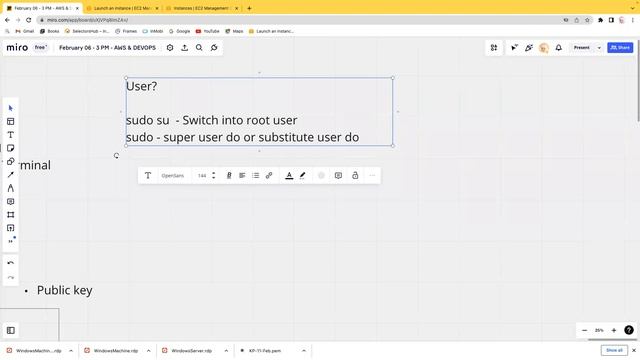Search the board with magnifier icon
640x360 pixels.
pos(199,48)
